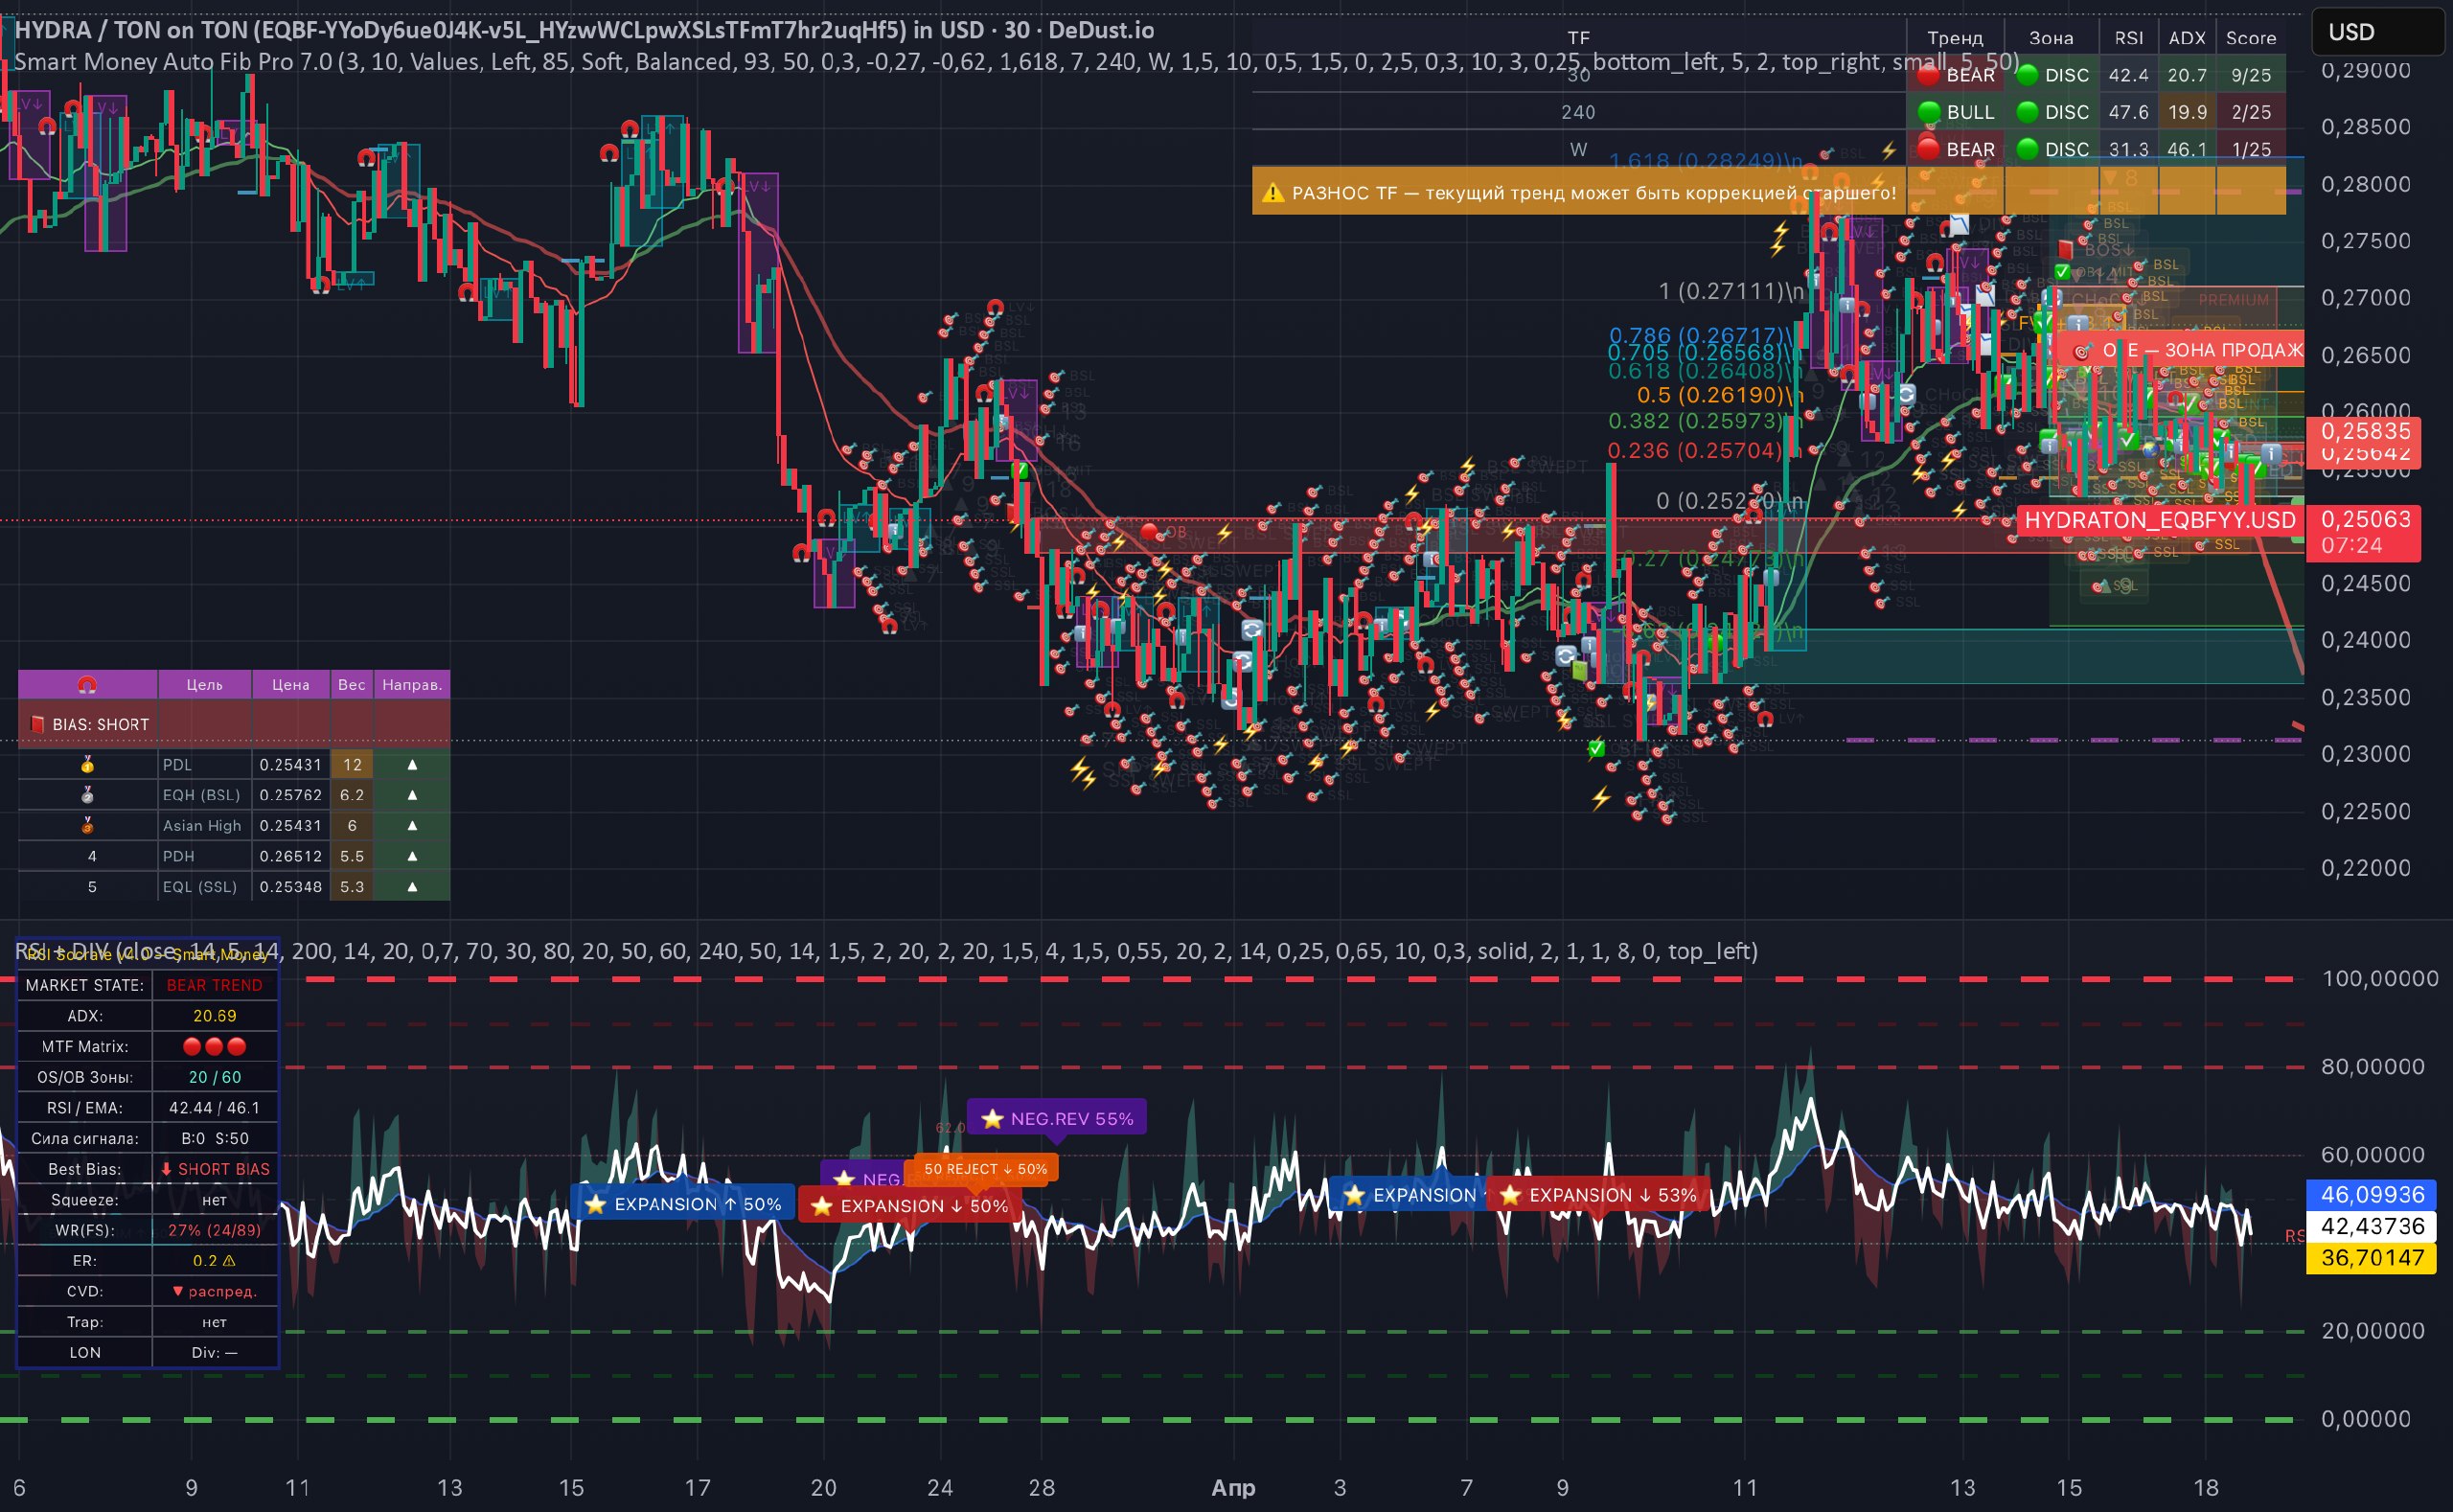Click the green DISC circle in the W row
This screenshot has width=2453, height=1512.
2027,149
